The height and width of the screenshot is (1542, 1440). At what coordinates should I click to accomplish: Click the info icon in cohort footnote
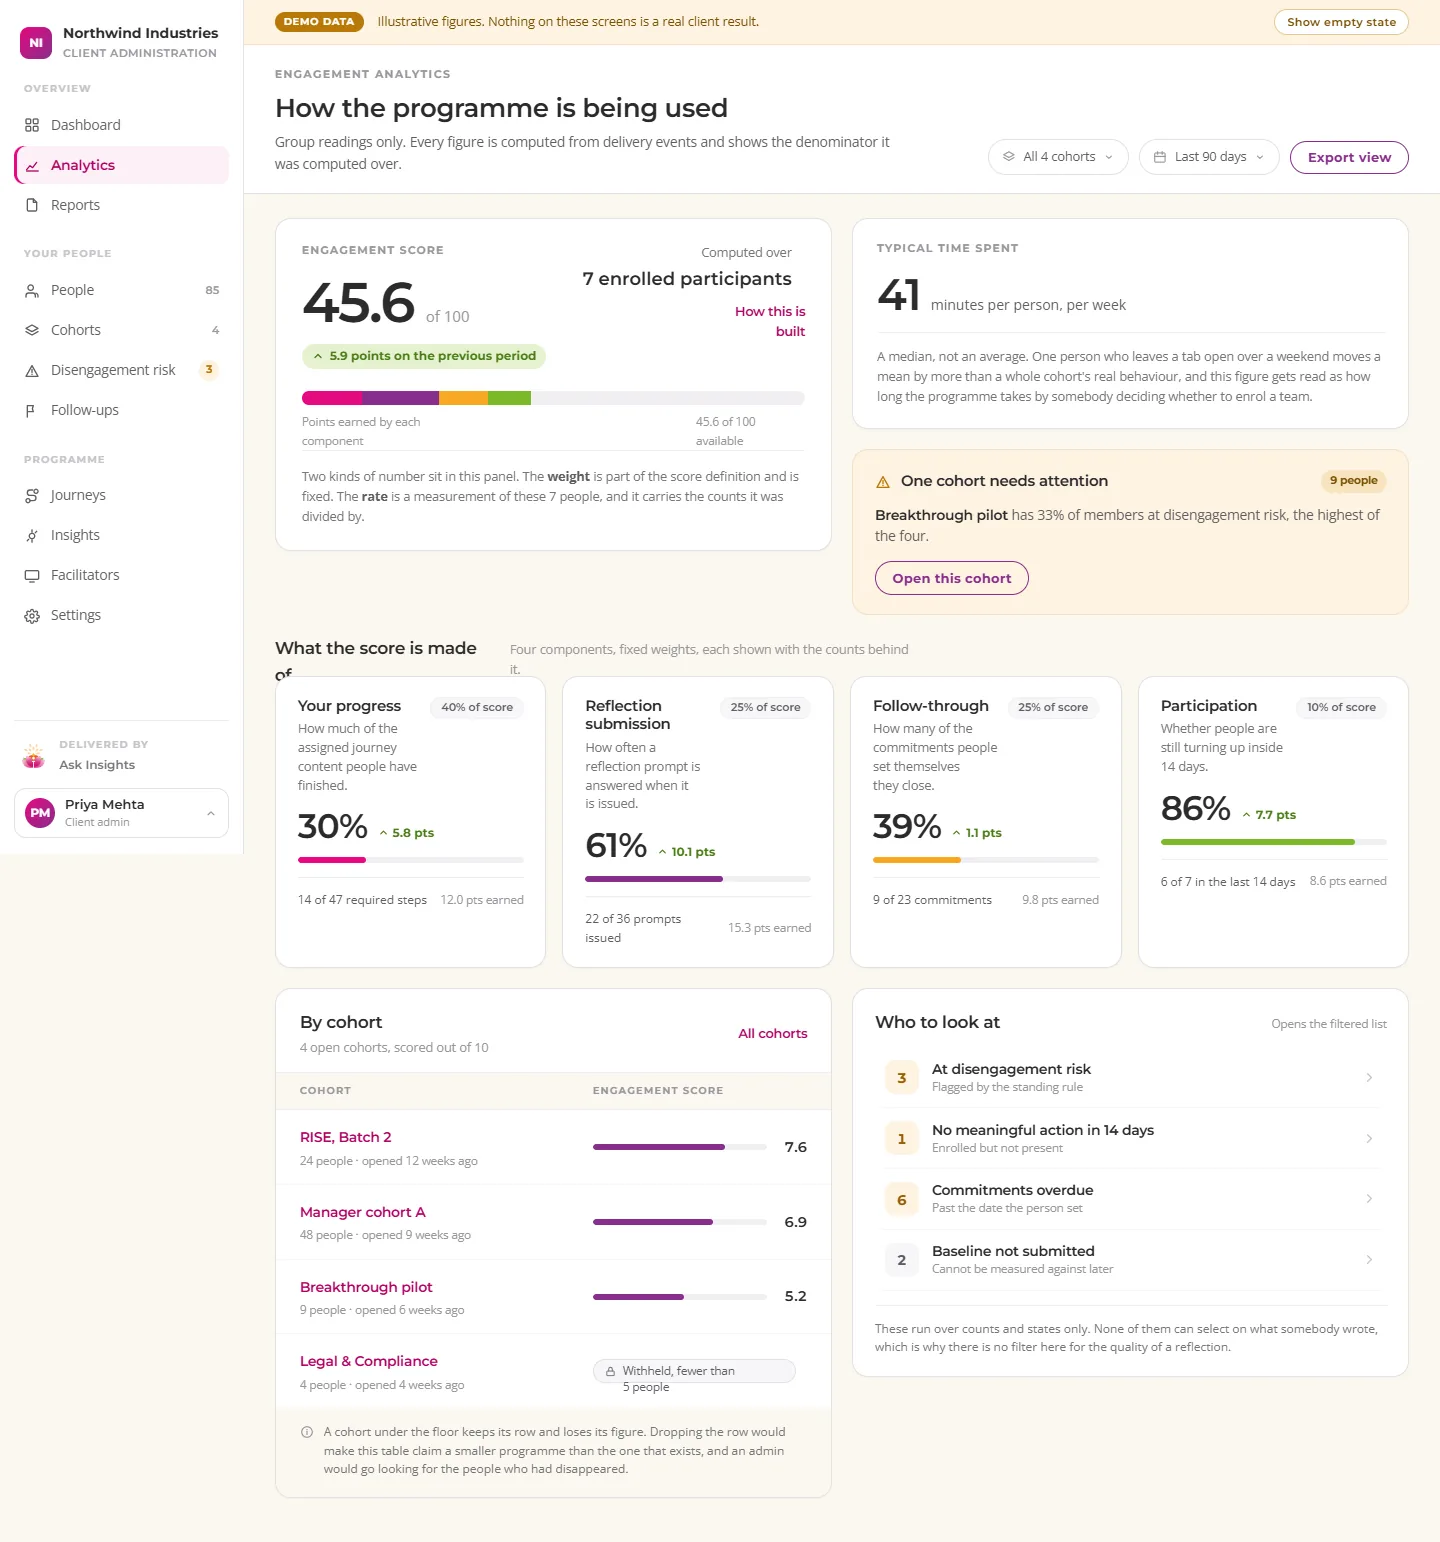[307, 1432]
